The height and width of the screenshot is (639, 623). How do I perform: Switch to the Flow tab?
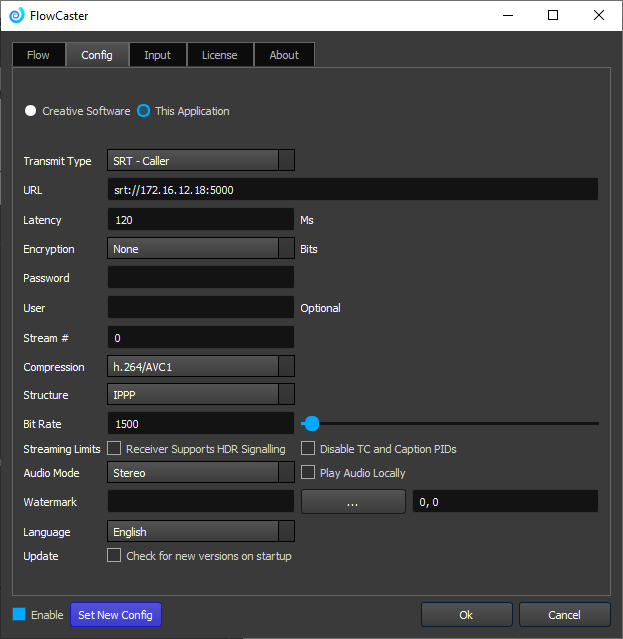point(39,55)
